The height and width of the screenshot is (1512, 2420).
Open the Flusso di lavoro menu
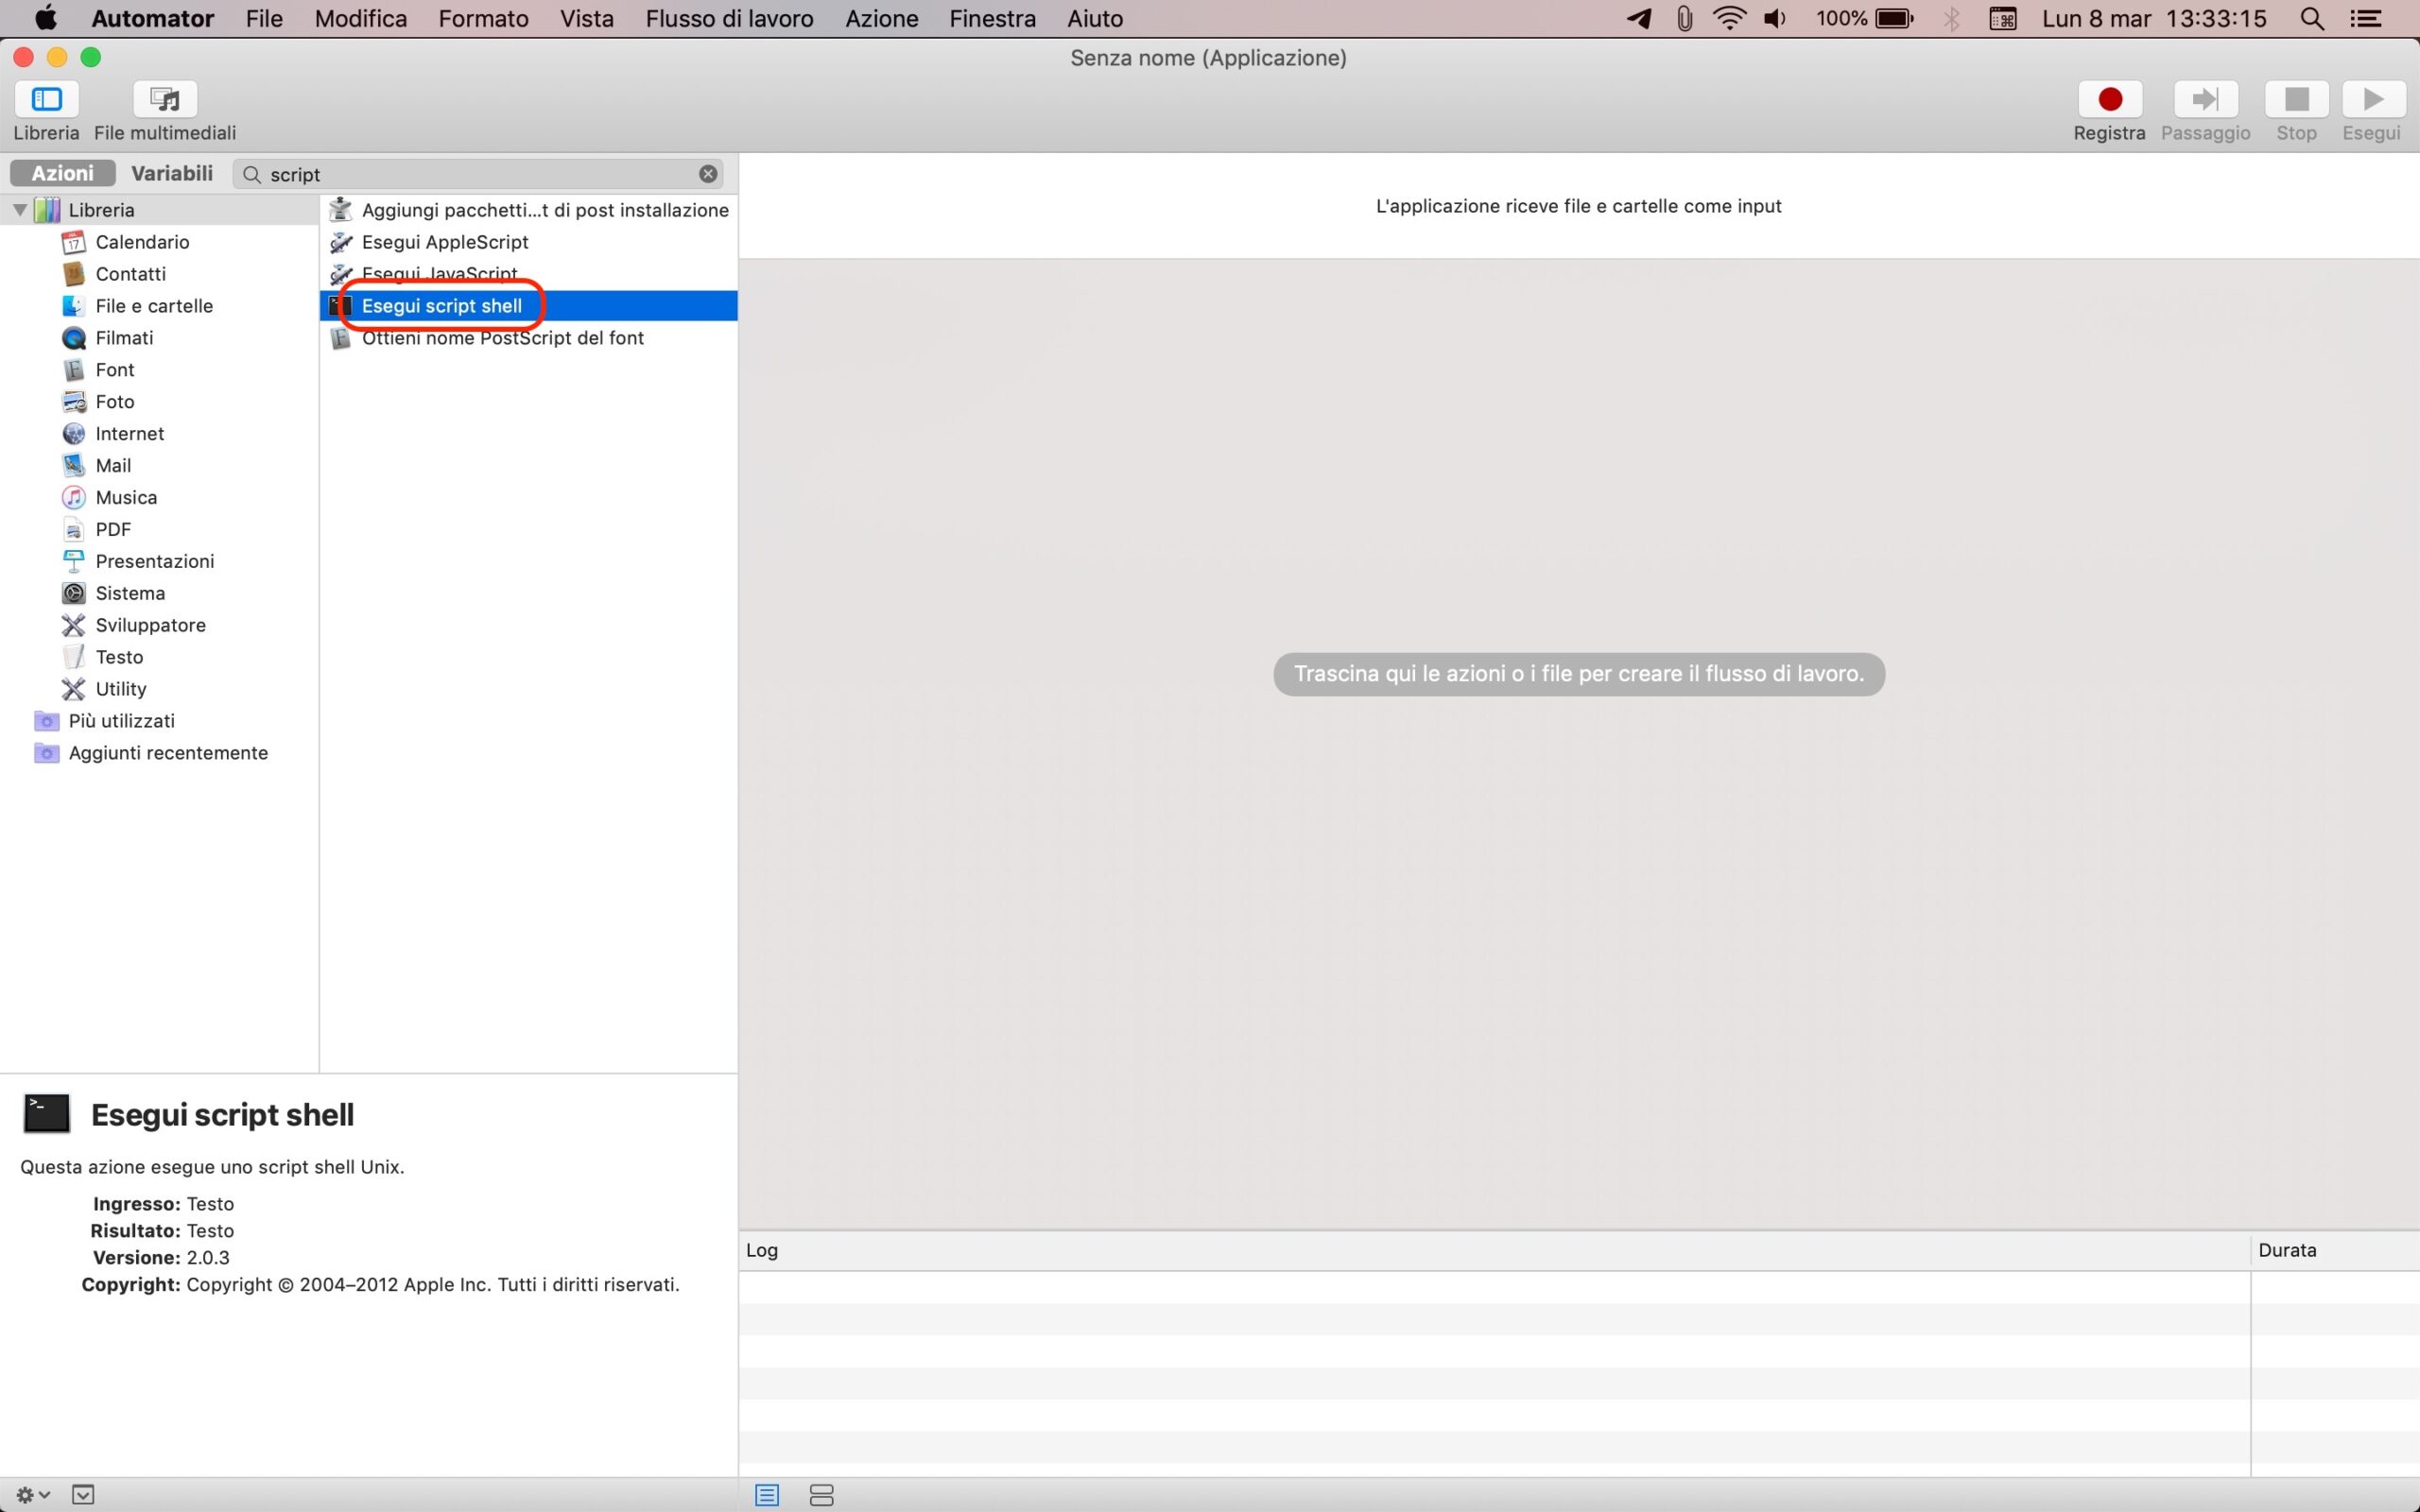(x=729, y=18)
